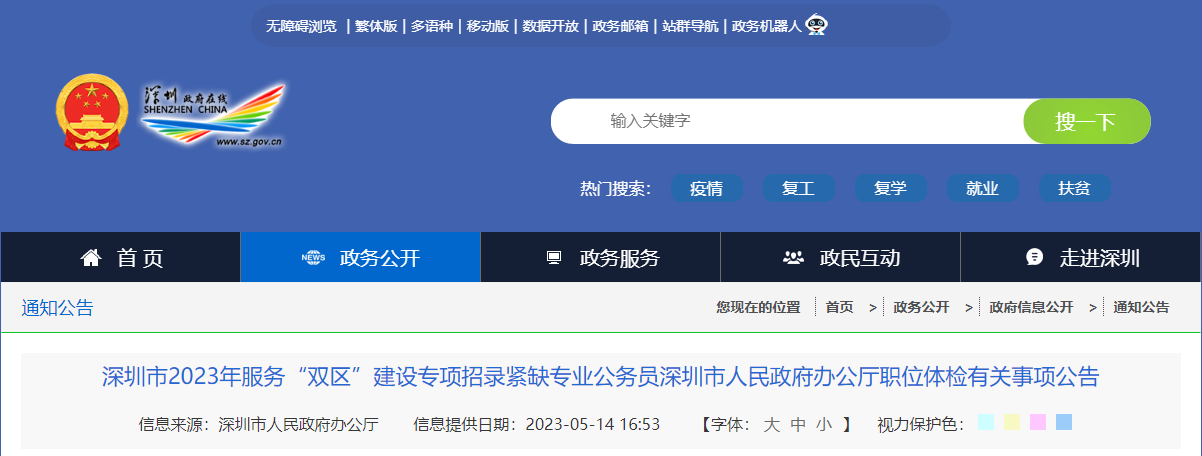This screenshot has height=456, width=1202.
Task: Click the 疫情 hot search tag
Action: pos(706,188)
